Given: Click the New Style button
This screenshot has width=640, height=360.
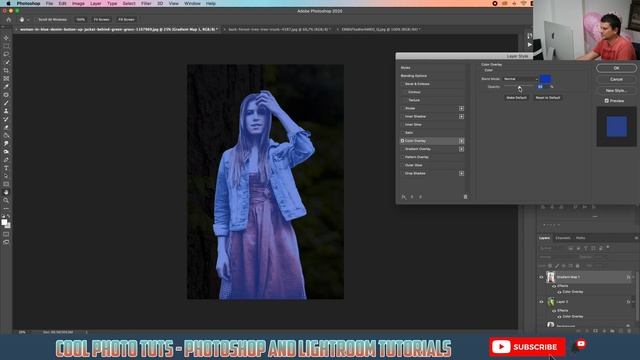Looking at the screenshot, I should (x=616, y=91).
